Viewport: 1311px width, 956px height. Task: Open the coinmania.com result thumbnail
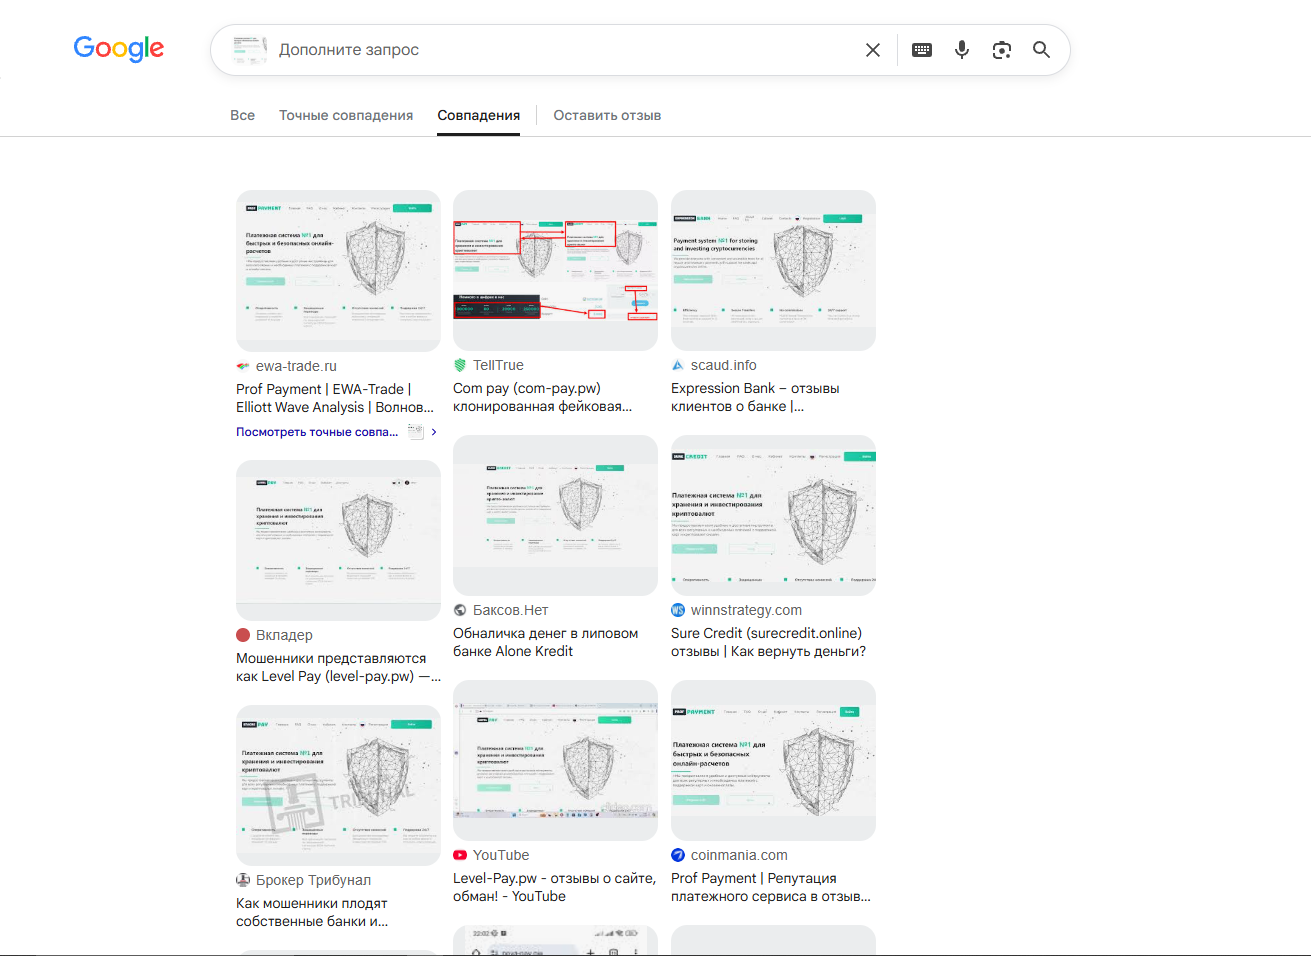[x=773, y=760]
